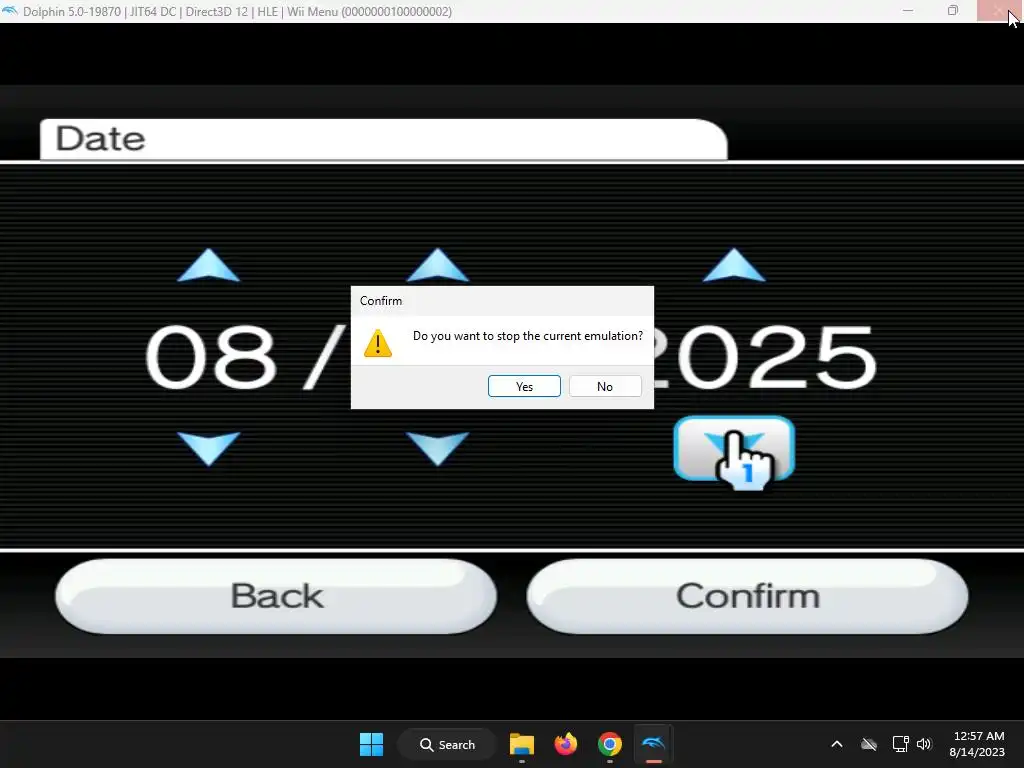Image resolution: width=1024 pixels, height=768 pixels.
Task: Select the Back button in Wii settings
Action: [x=276, y=596]
